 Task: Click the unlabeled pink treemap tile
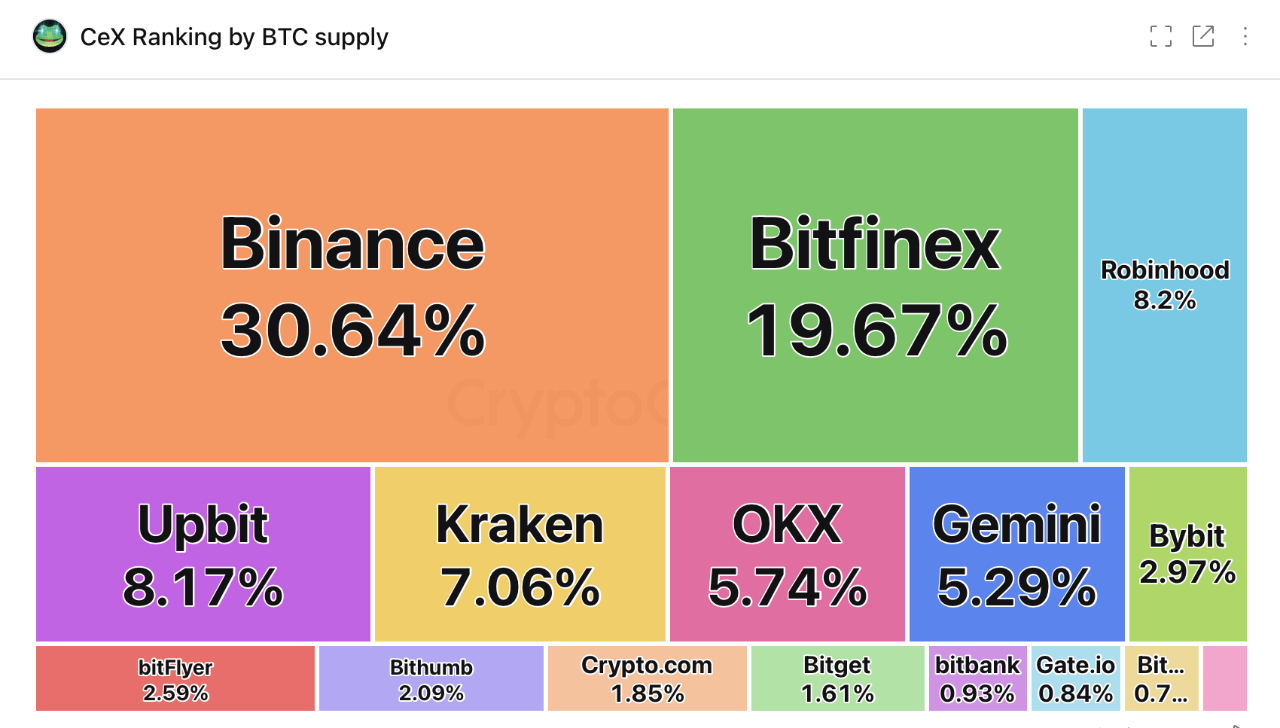pos(1225,678)
